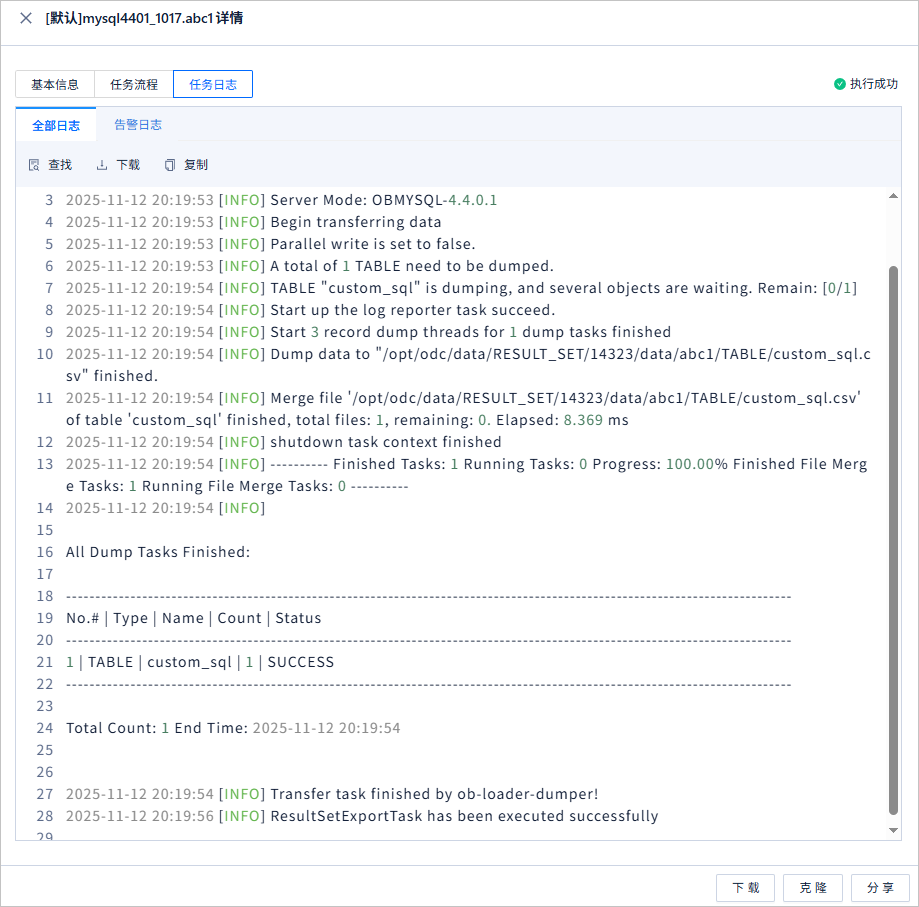The width and height of the screenshot is (919, 907).
Task: Close the task details panel with X
Action: (x=26, y=18)
